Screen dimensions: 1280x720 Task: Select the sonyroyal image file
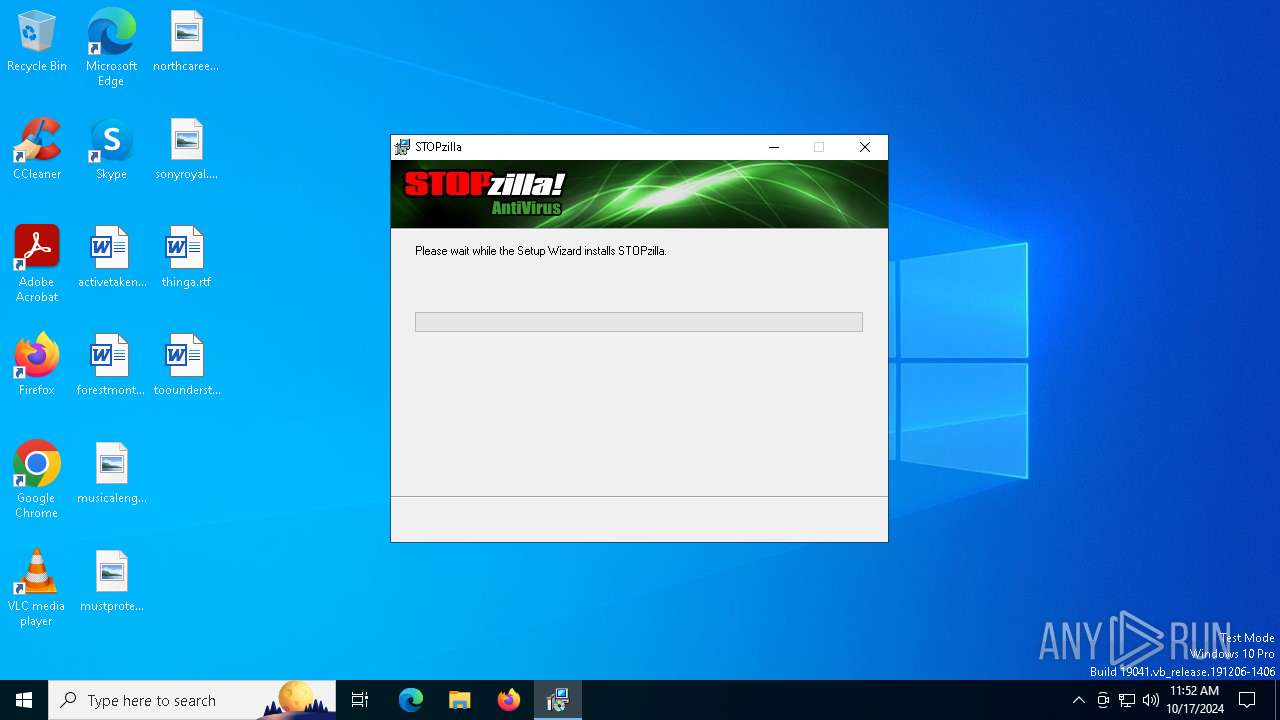tap(186, 150)
